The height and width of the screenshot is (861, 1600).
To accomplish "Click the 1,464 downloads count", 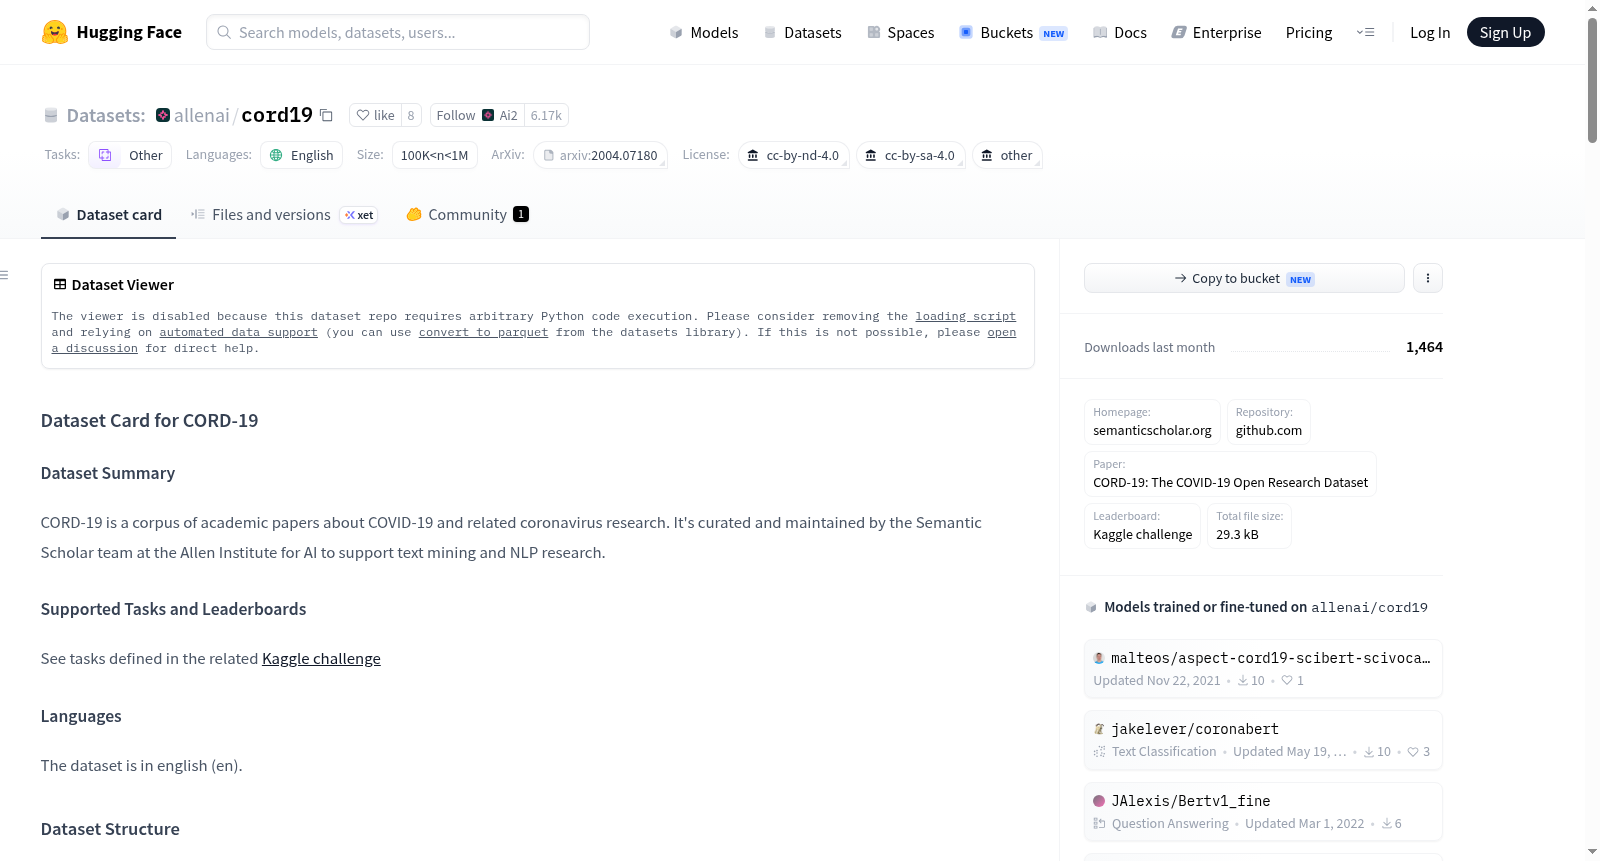I will point(1424,347).
